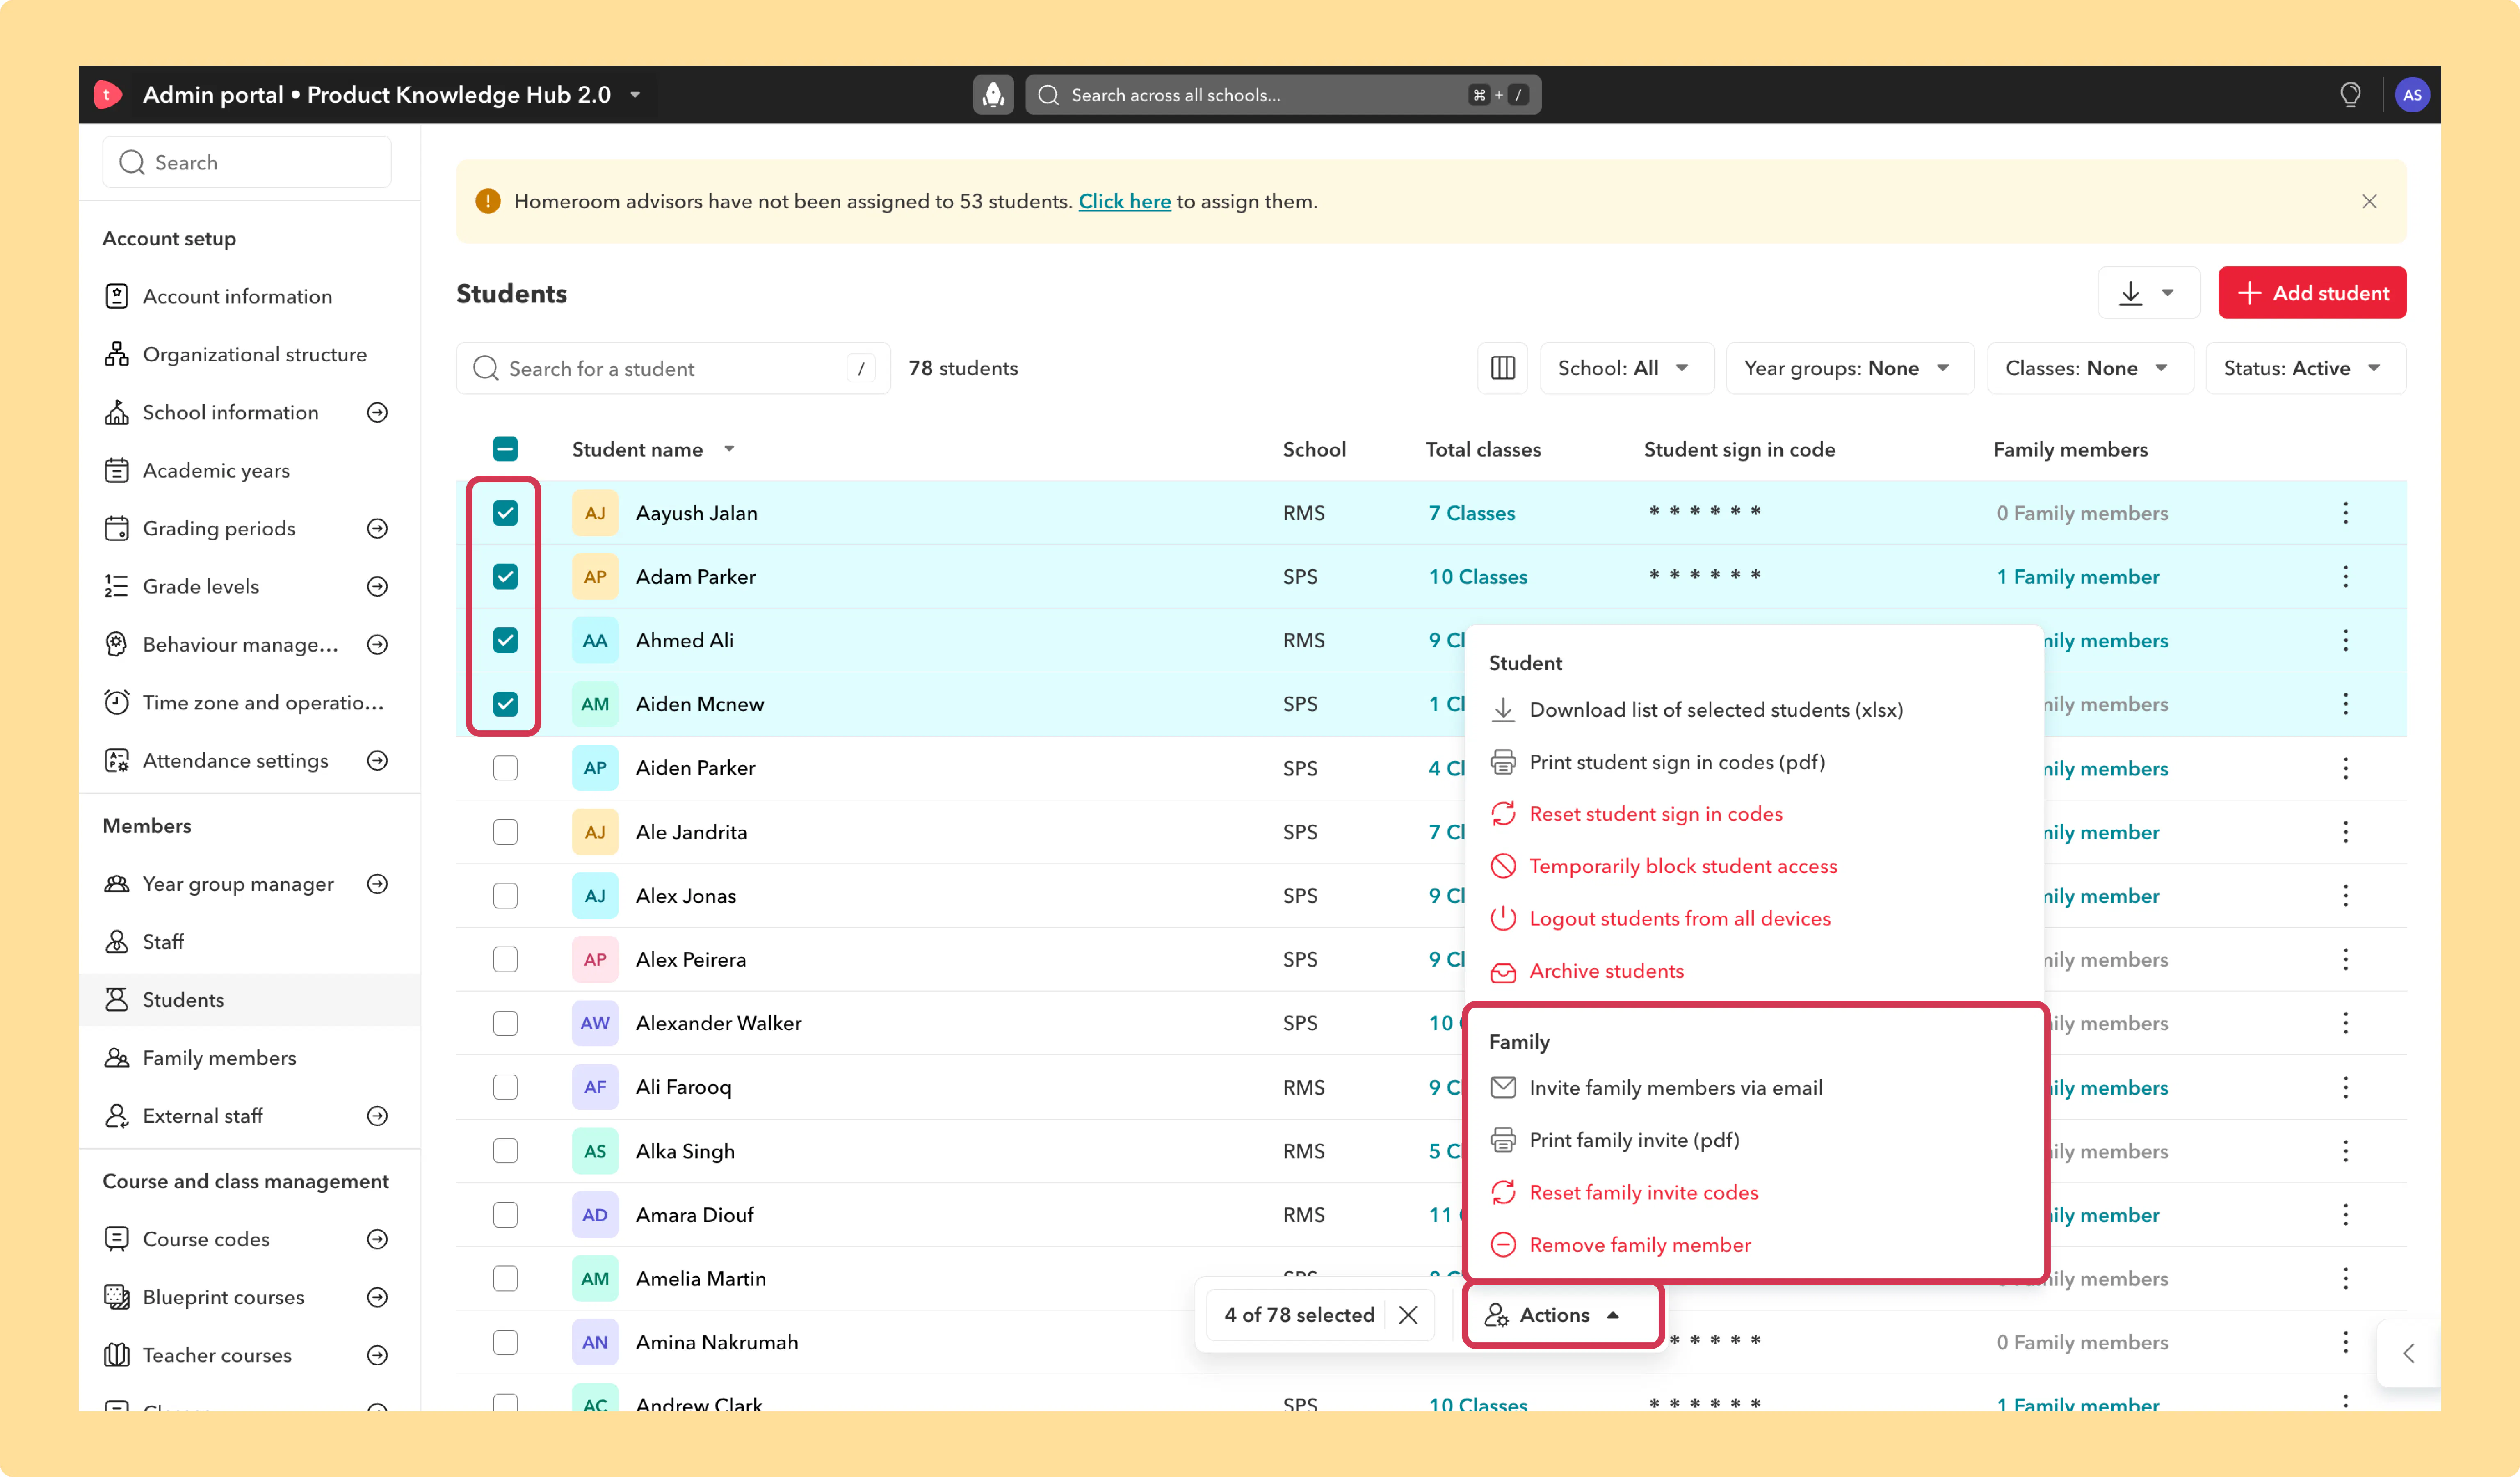Clear the 4 of 78 selection
This screenshot has width=2520, height=1477.
pyautogui.click(x=1408, y=1315)
